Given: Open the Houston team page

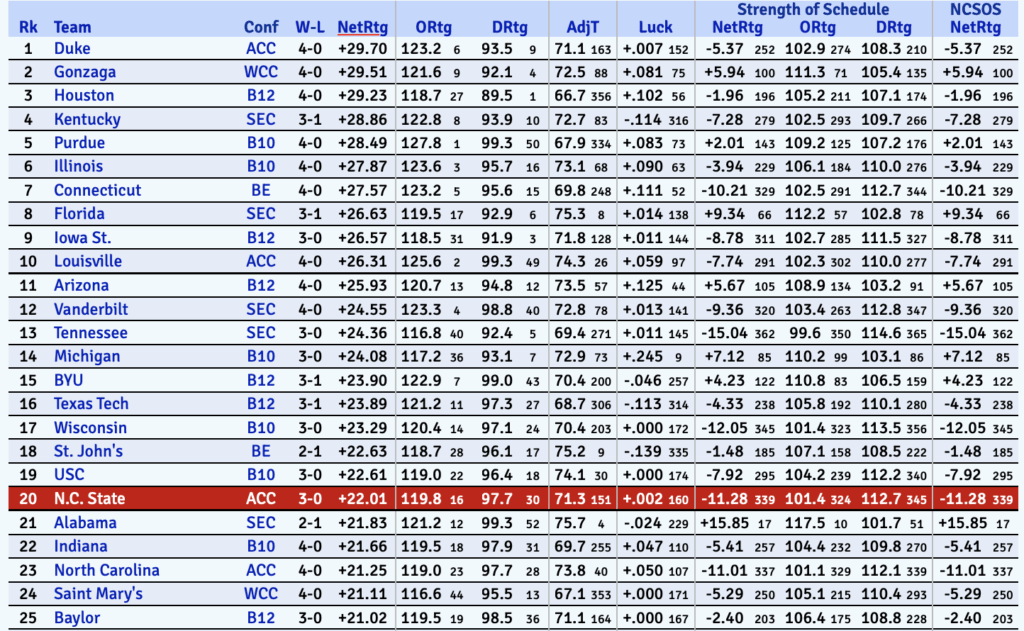Looking at the screenshot, I should click(83, 96).
